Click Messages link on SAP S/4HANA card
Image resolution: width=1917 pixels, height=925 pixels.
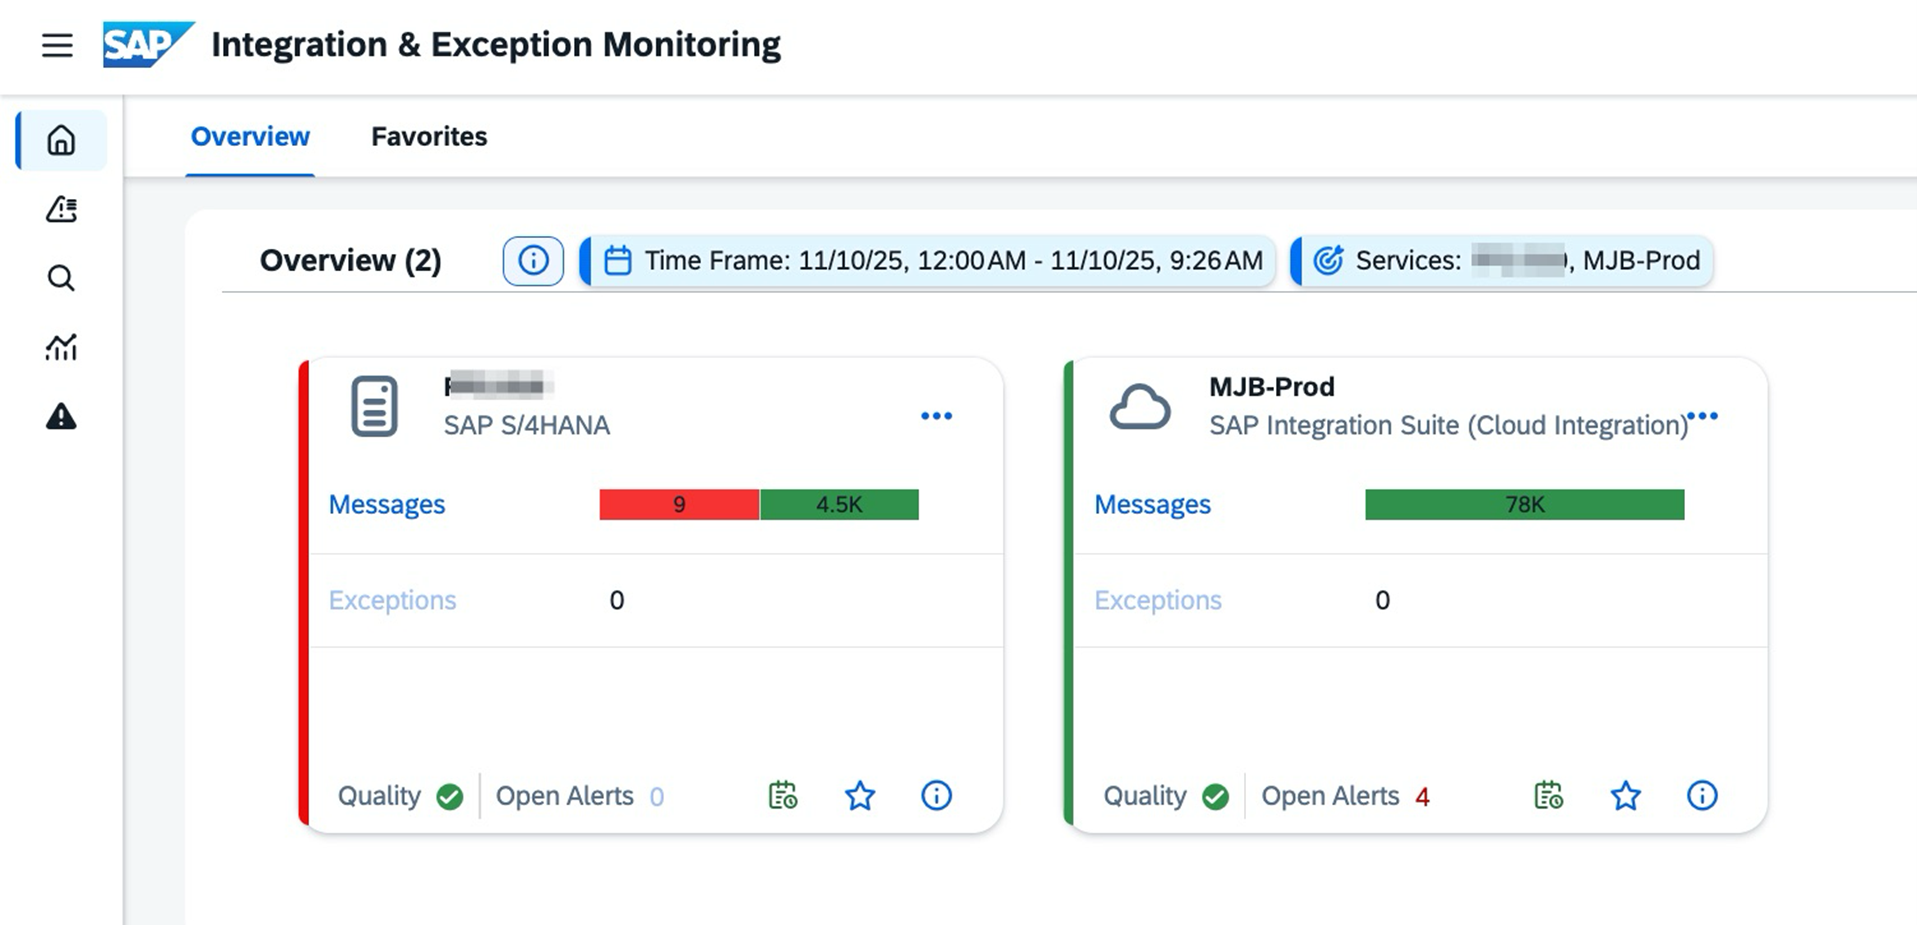(x=387, y=505)
